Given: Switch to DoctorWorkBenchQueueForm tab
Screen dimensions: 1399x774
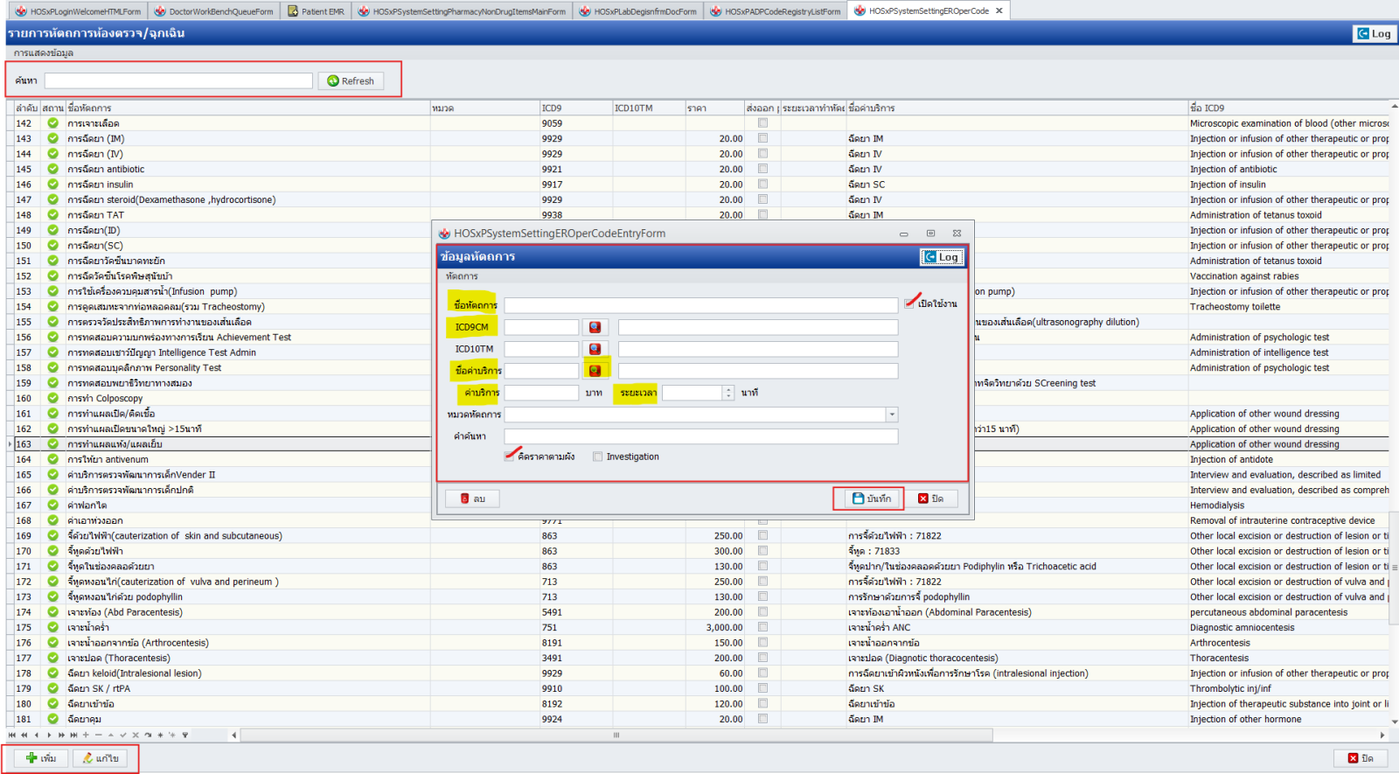Looking at the screenshot, I should pos(214,11).
